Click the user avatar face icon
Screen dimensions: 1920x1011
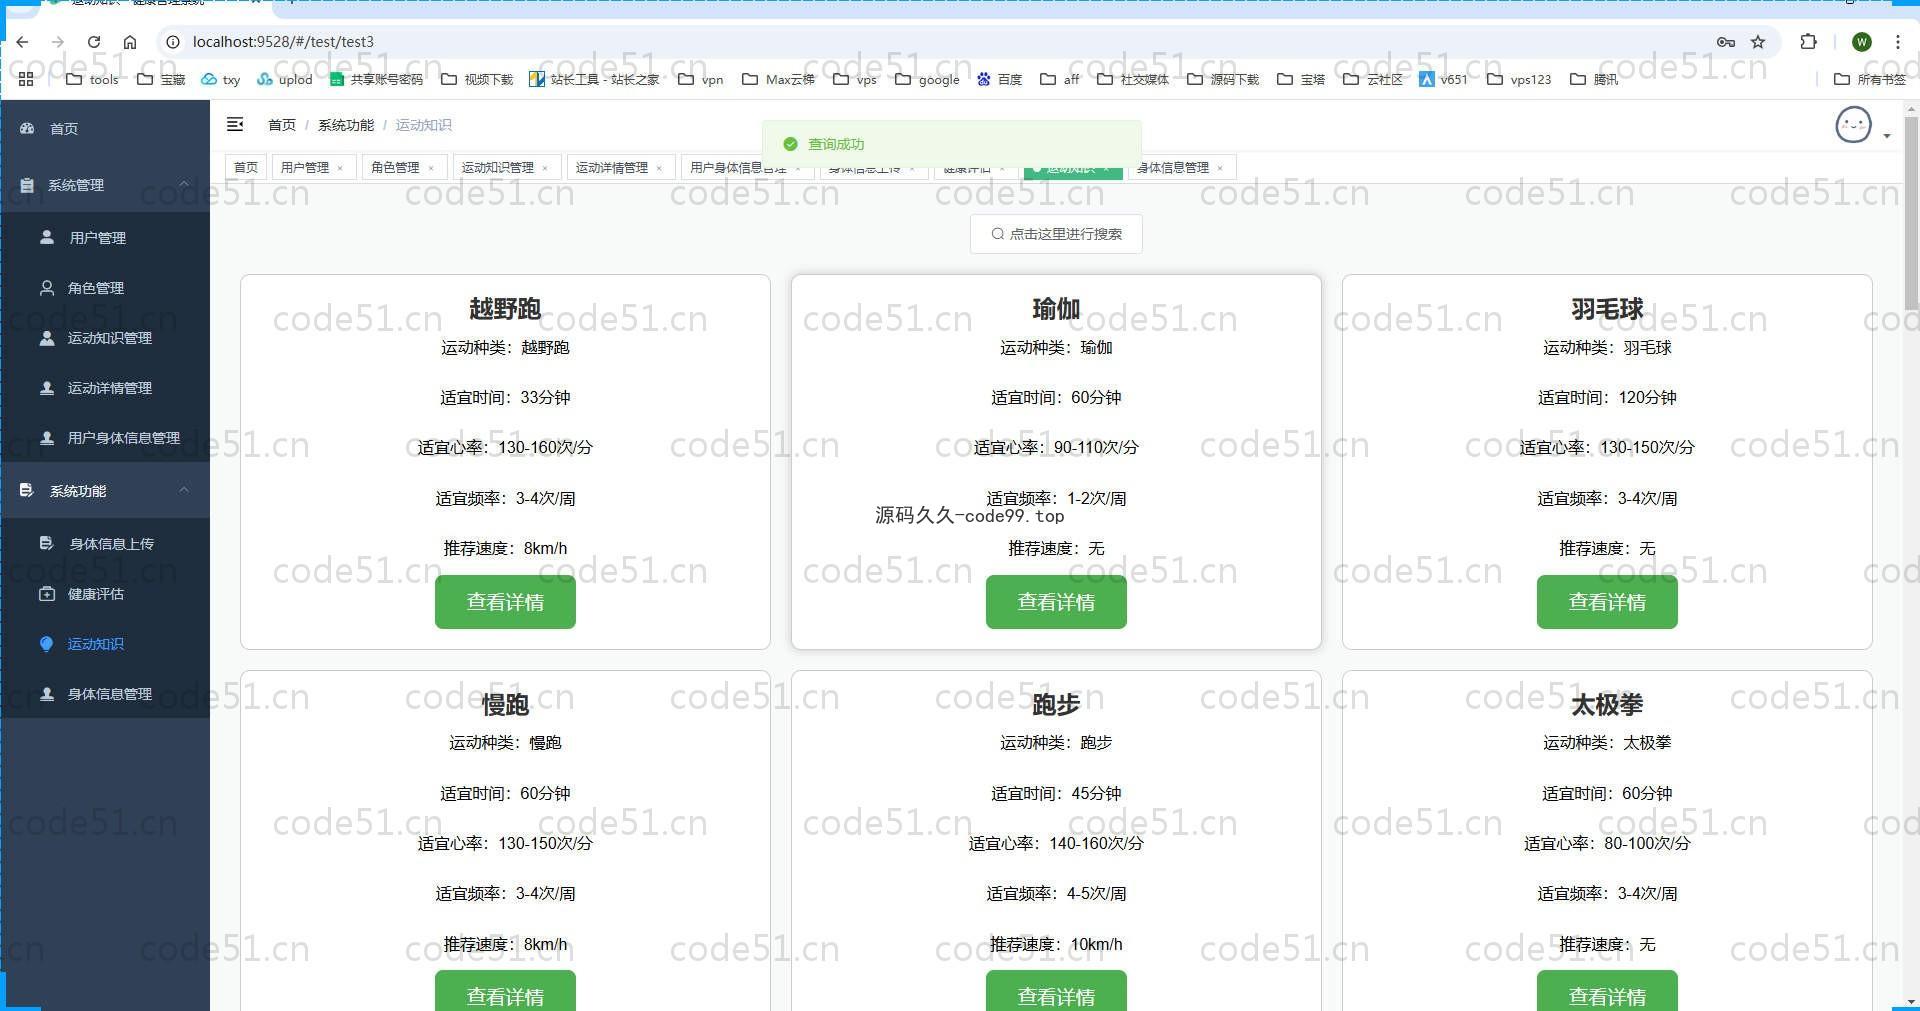[x=1853, y=125]
